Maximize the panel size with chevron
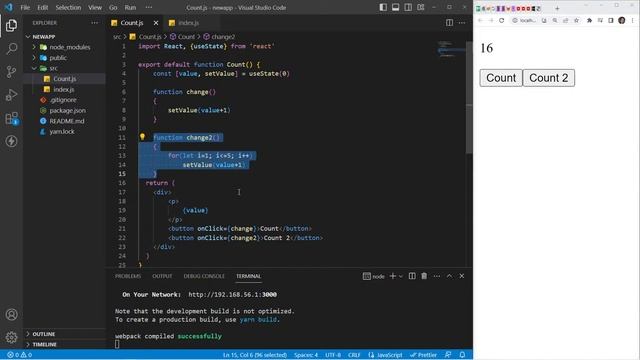Screen dimensions: 640x360 (x=449, y=276)
